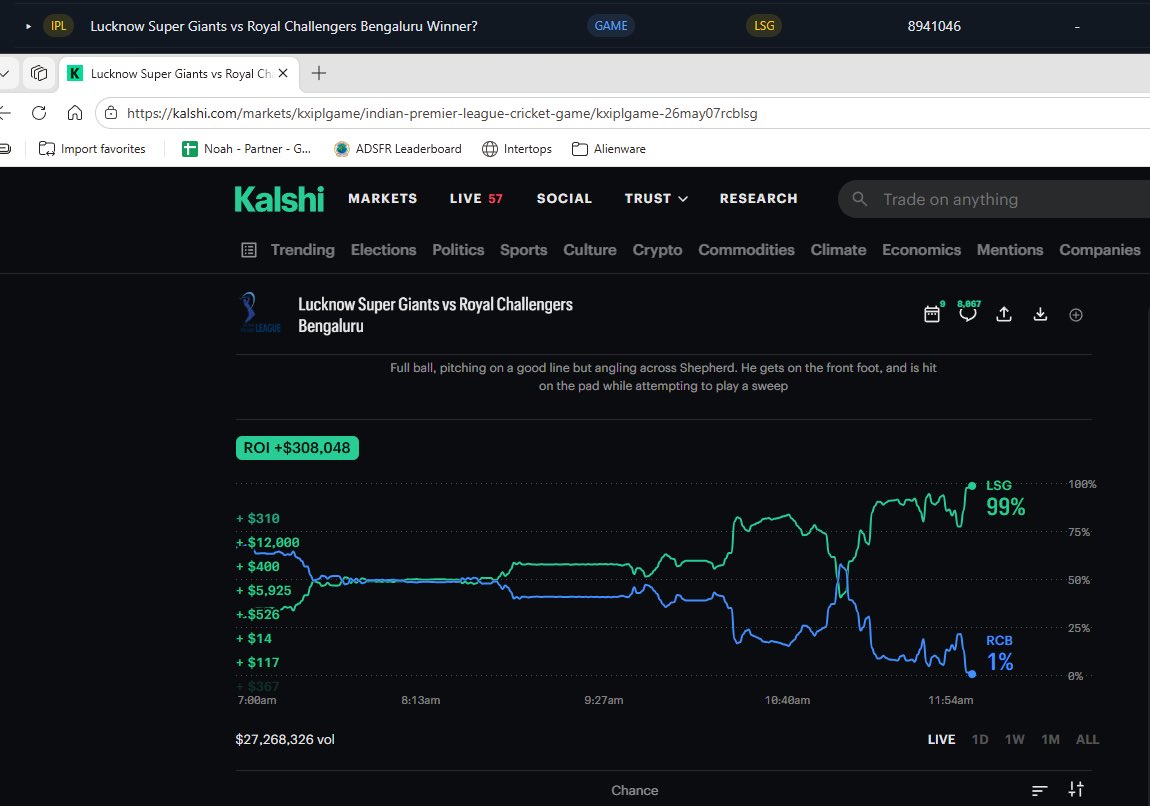Click the RCB chart endpoint at 1%
Image resolution: width=1150 pixels, height=806 pixels.
pos(972,673)
